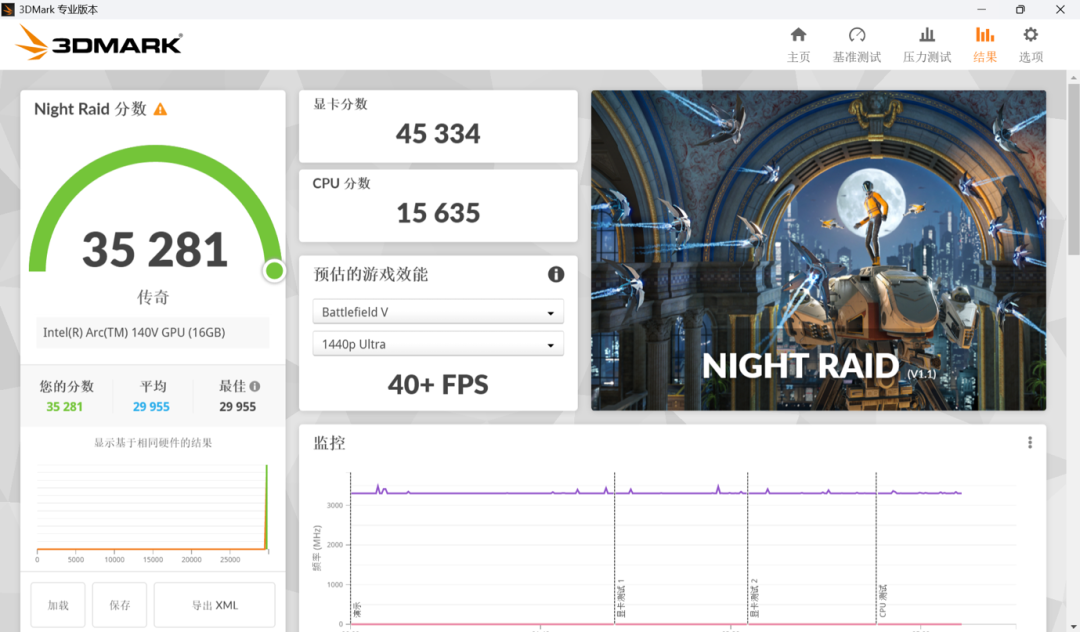The height and width of the screenshot is (632, 1080).
Task: Click the 监控 panel heading
Action: [329, 443]
